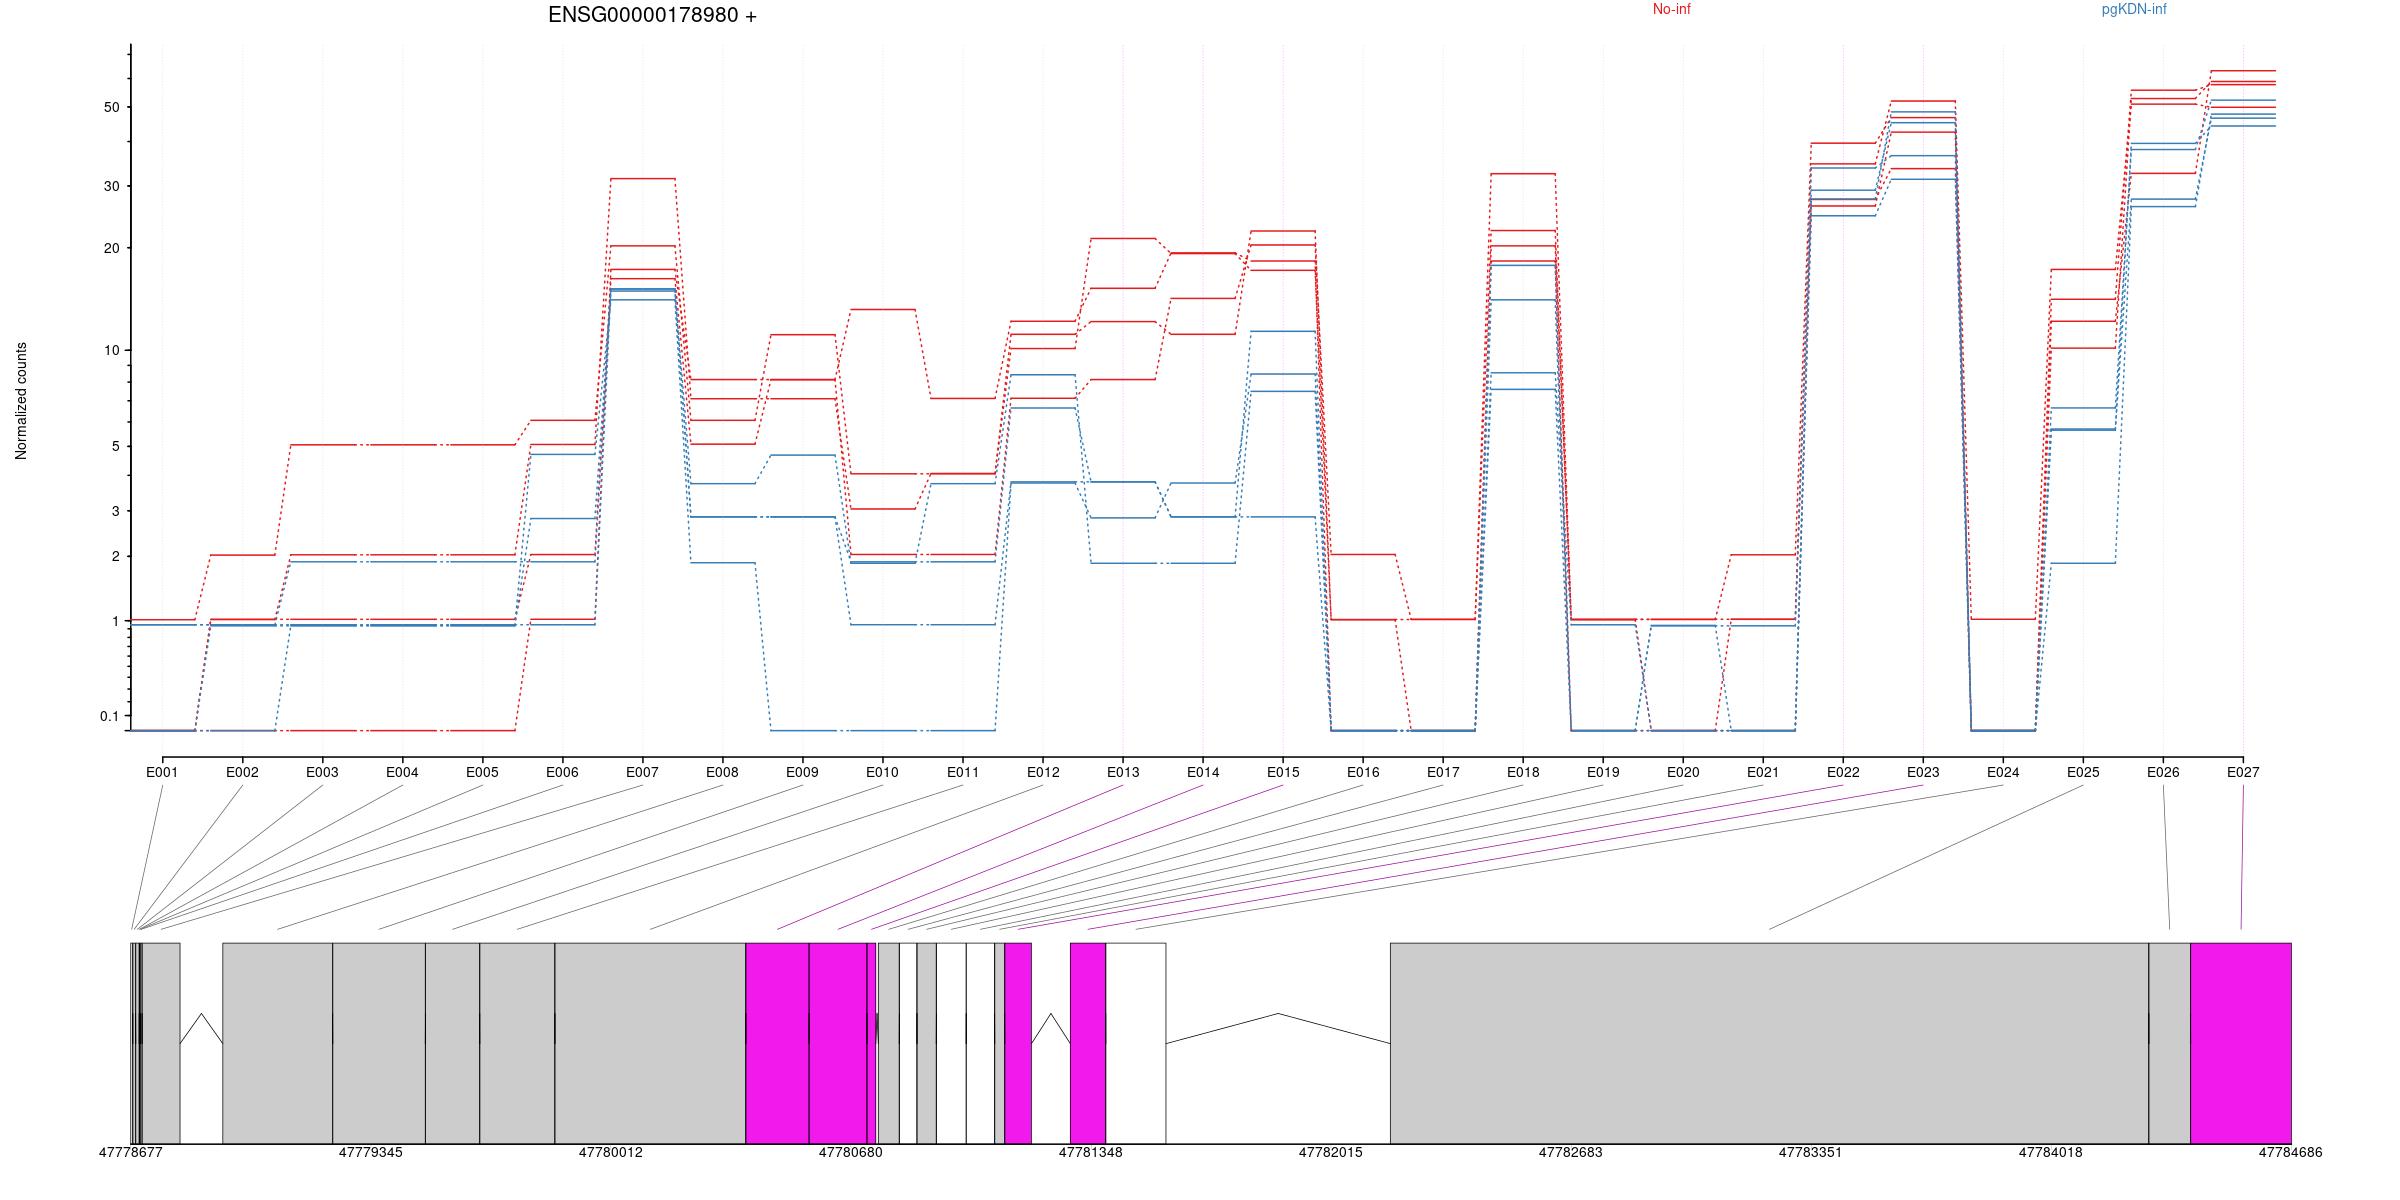Click genomic coordinate 47784686 label

(x=2290, y=1152)
